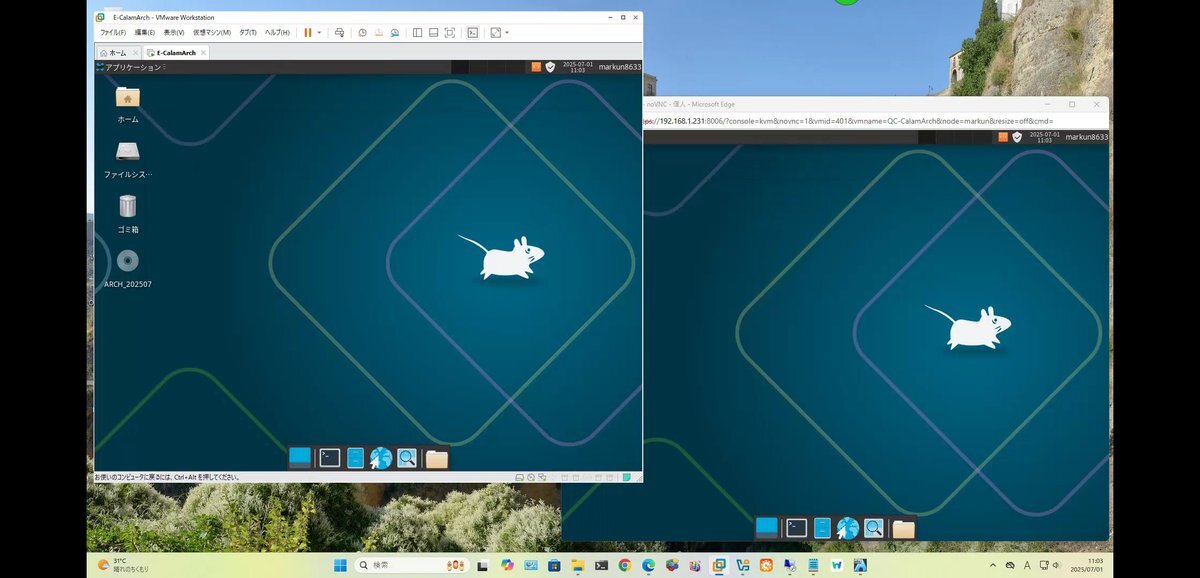The height and width of the screenshot is (578, 1200).
Task: Open home folder in VMware guest dock
Action: [x=436, y=458]
